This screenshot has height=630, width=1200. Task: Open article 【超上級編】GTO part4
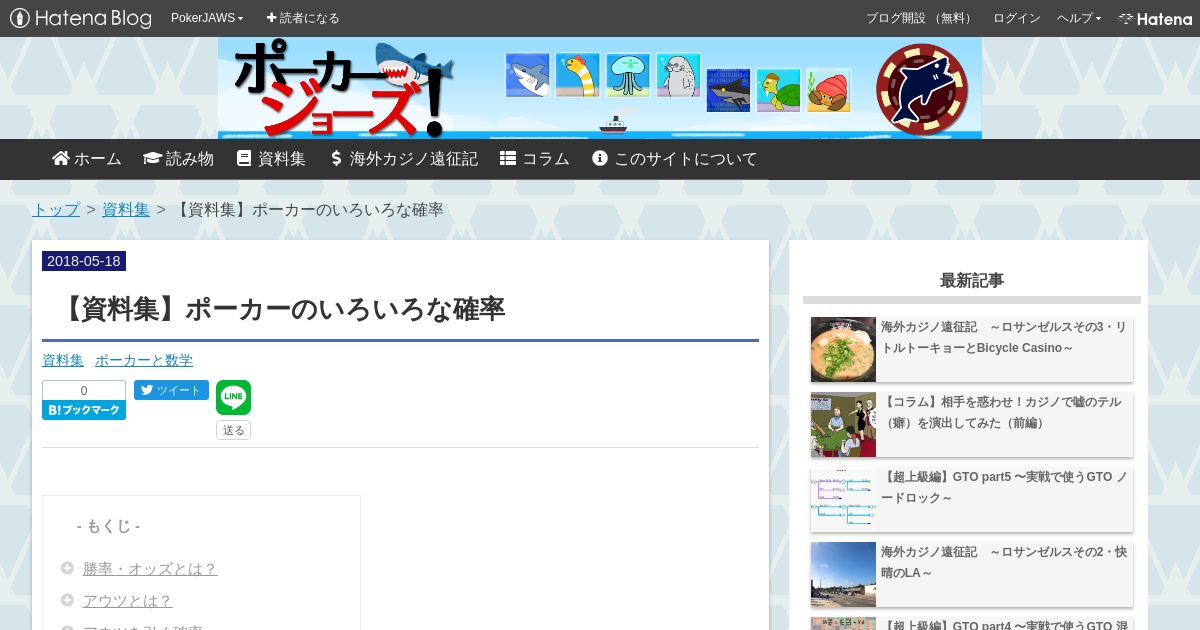(1004, 625)
